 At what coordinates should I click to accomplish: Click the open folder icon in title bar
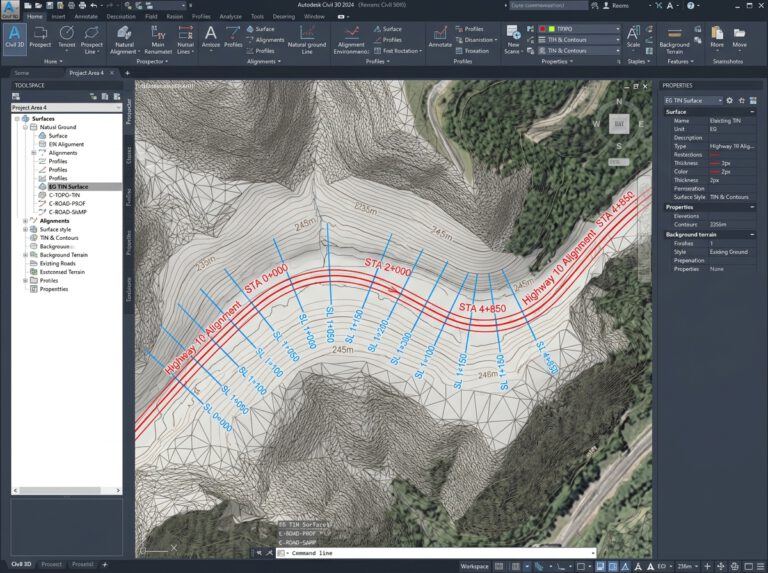pos(39,5)
